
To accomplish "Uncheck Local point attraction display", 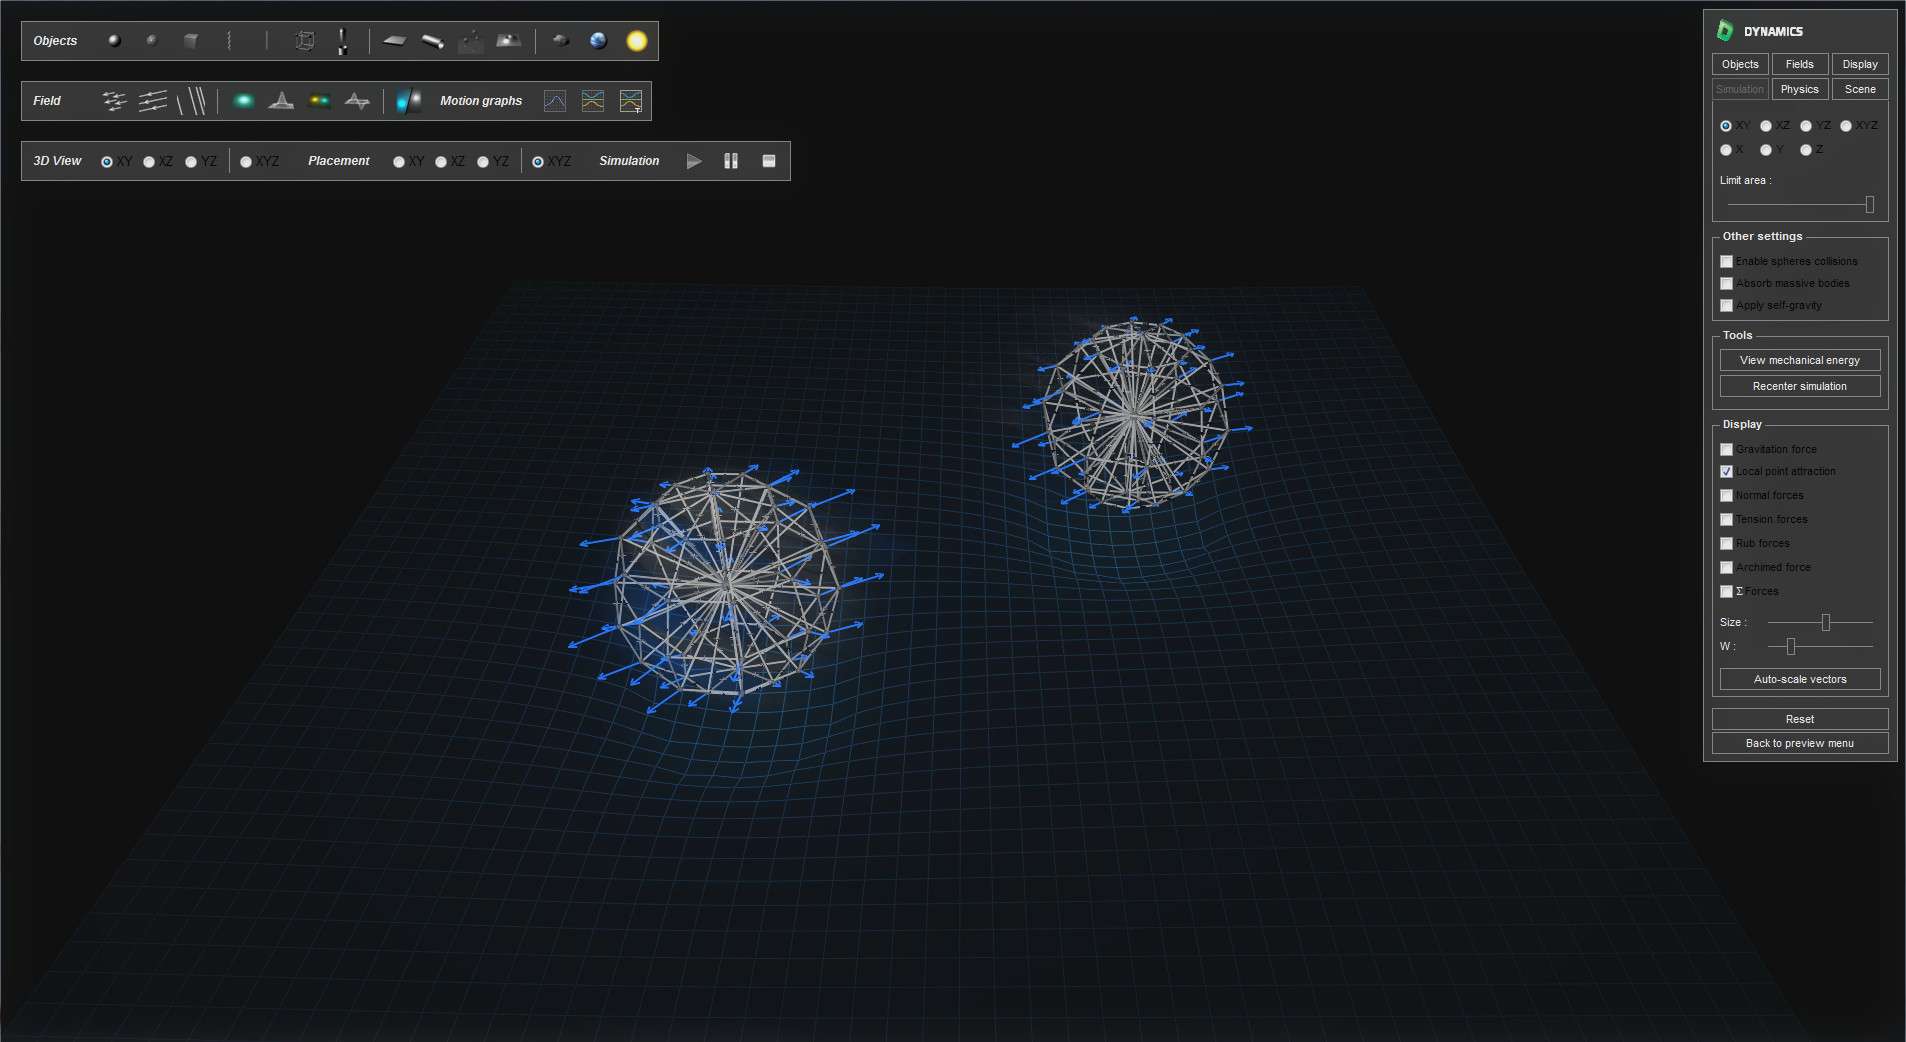I will pos(1727,471).
